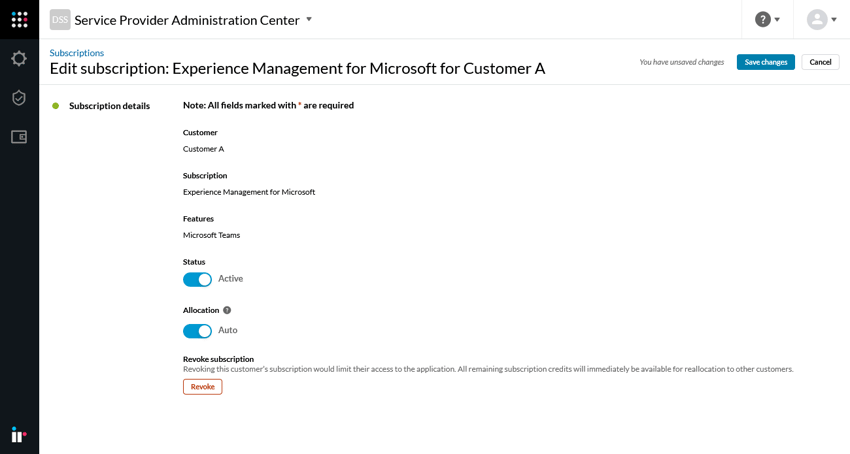Open the app launcher grid icon

[x=19, y=20]
